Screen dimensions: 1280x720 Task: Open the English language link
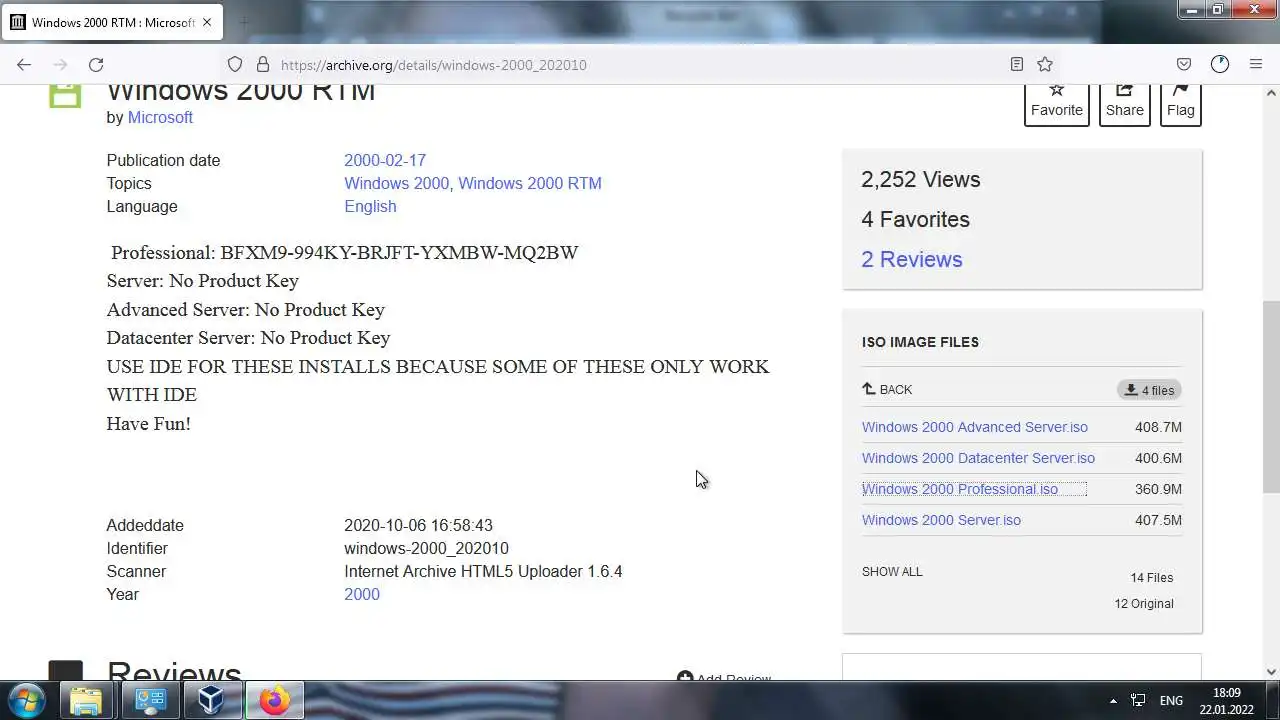pos(370,206)
